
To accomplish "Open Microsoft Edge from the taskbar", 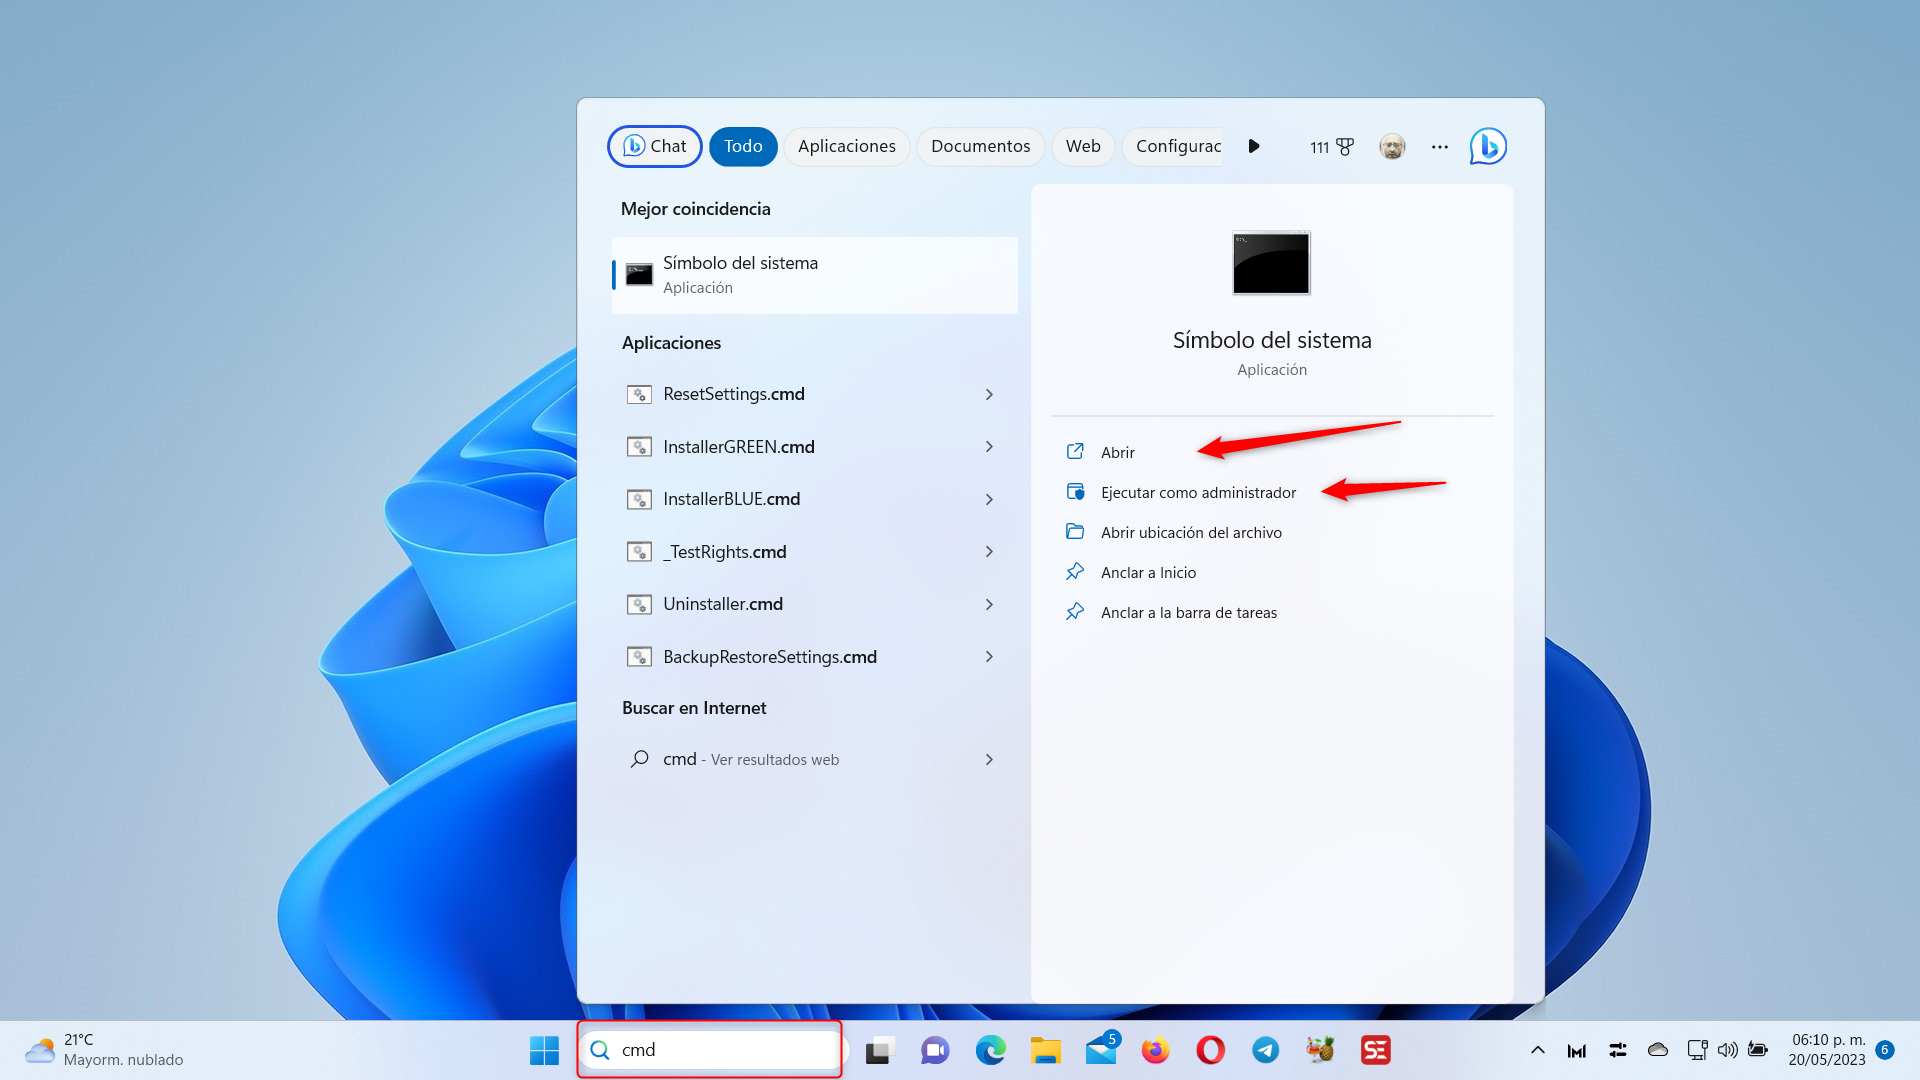I will click(x=990, y=1050).
